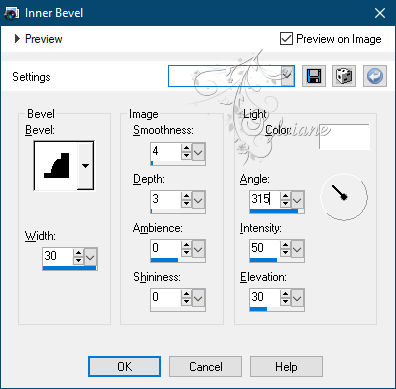This screenshot has height=389, width=396.
Task: Open the Settings presets dropdown
Action: [288, 76]
